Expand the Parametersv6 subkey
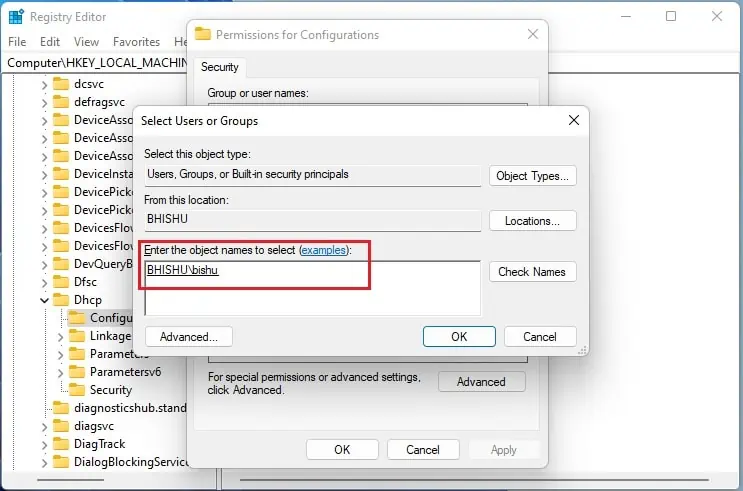Screen dimensions: 743x491 point(60,373)
